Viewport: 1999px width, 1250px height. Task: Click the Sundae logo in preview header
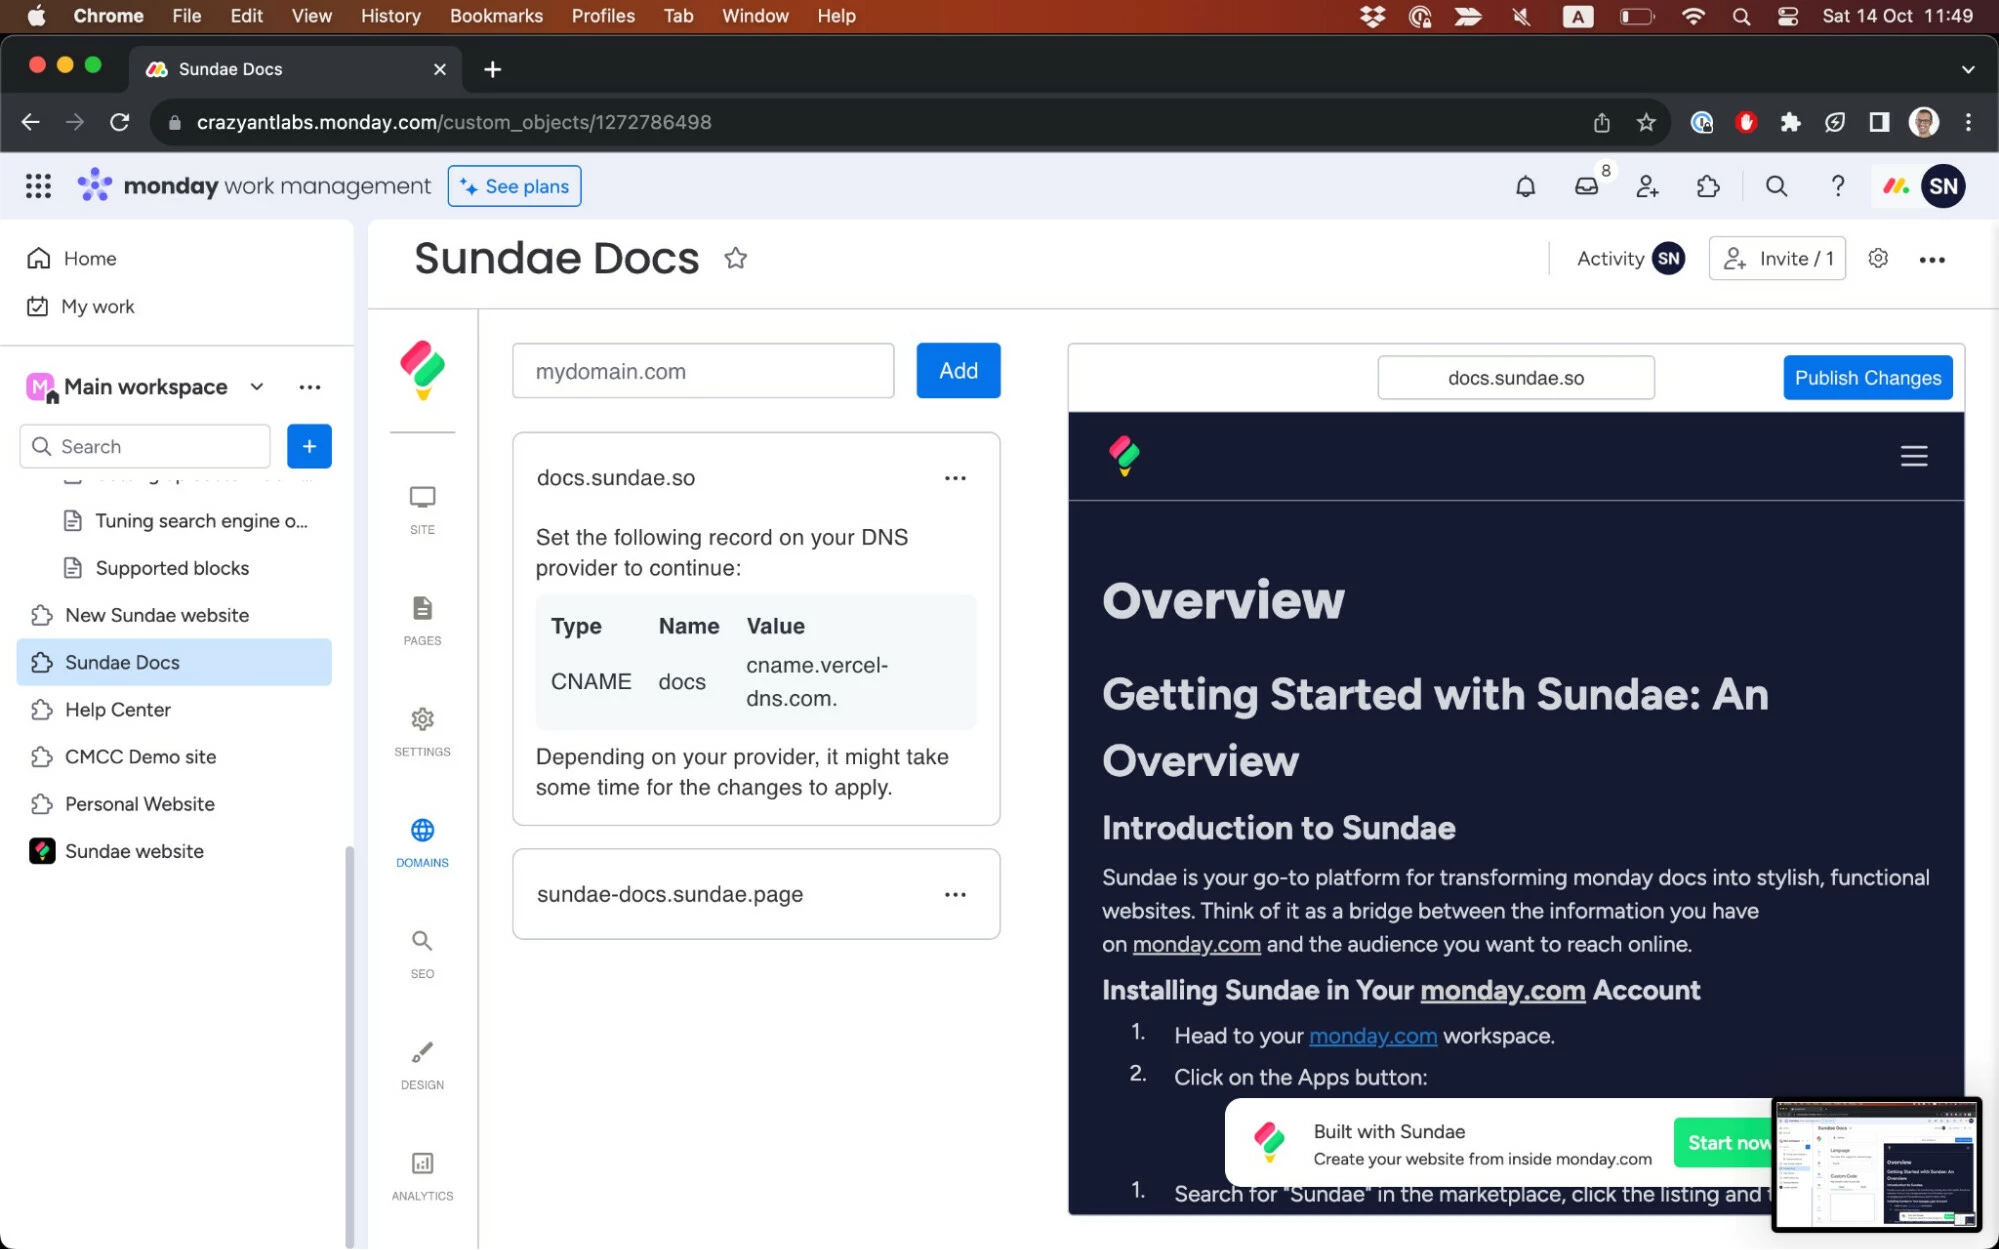(1124, 456)
